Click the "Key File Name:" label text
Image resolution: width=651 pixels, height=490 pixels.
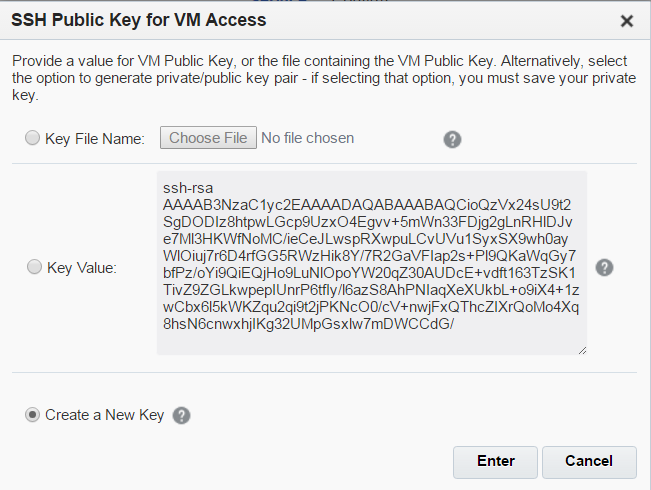(x=96, y=139)
